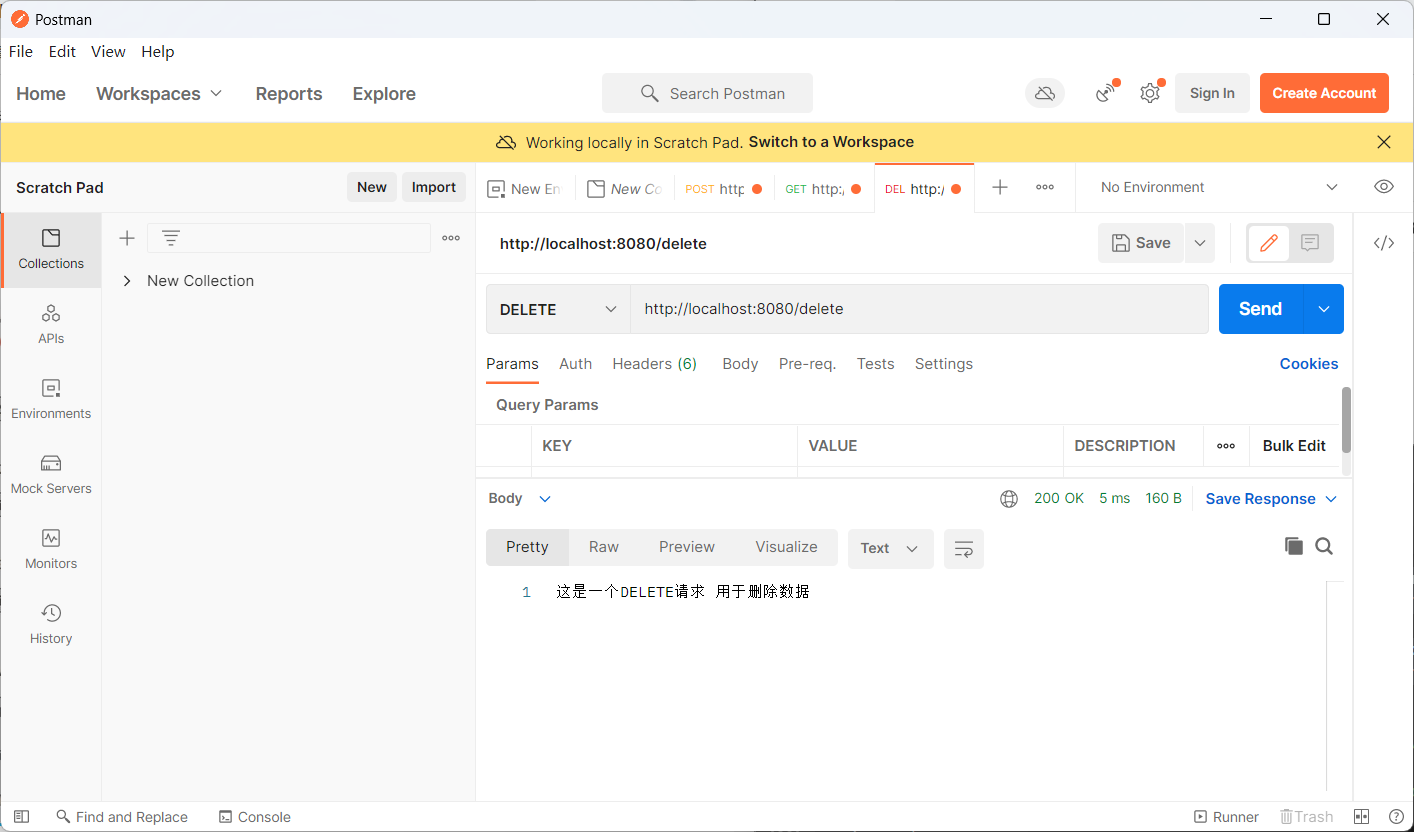Open the Runner from status bar

click(1227, 817)
